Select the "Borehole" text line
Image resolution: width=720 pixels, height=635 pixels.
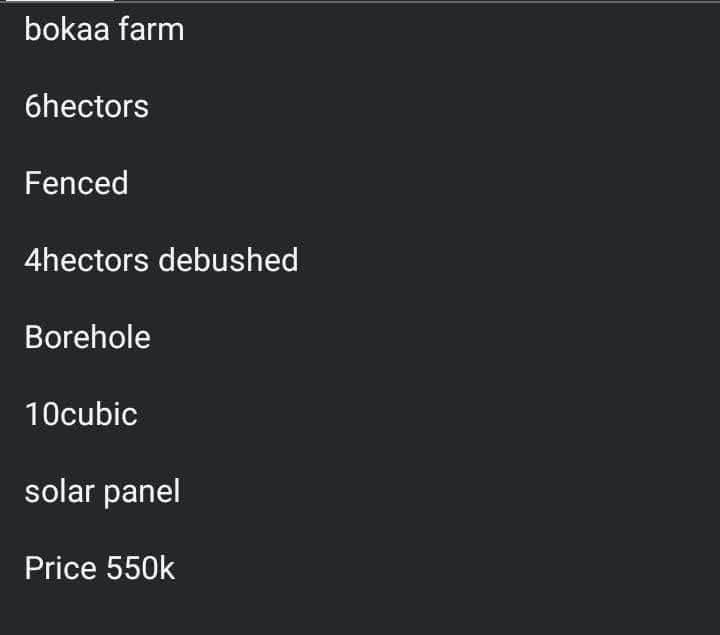pyautogui.click(x=87, y=337)
